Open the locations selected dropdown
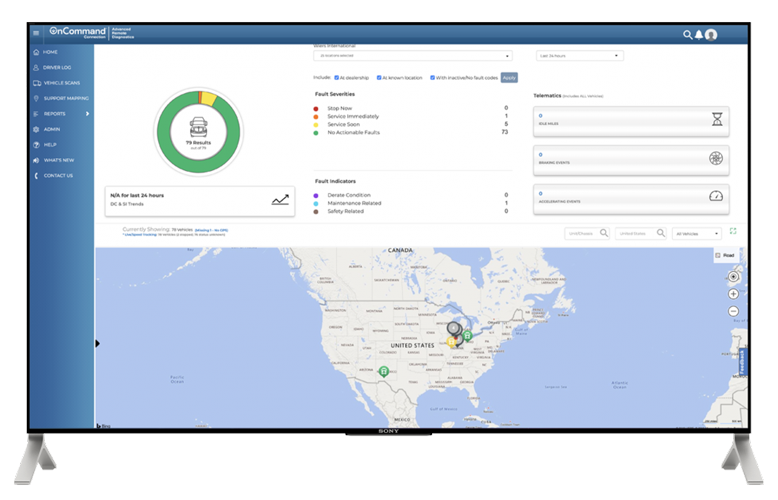The height and width of the screenshot is (500, 778). pos(413,56)
